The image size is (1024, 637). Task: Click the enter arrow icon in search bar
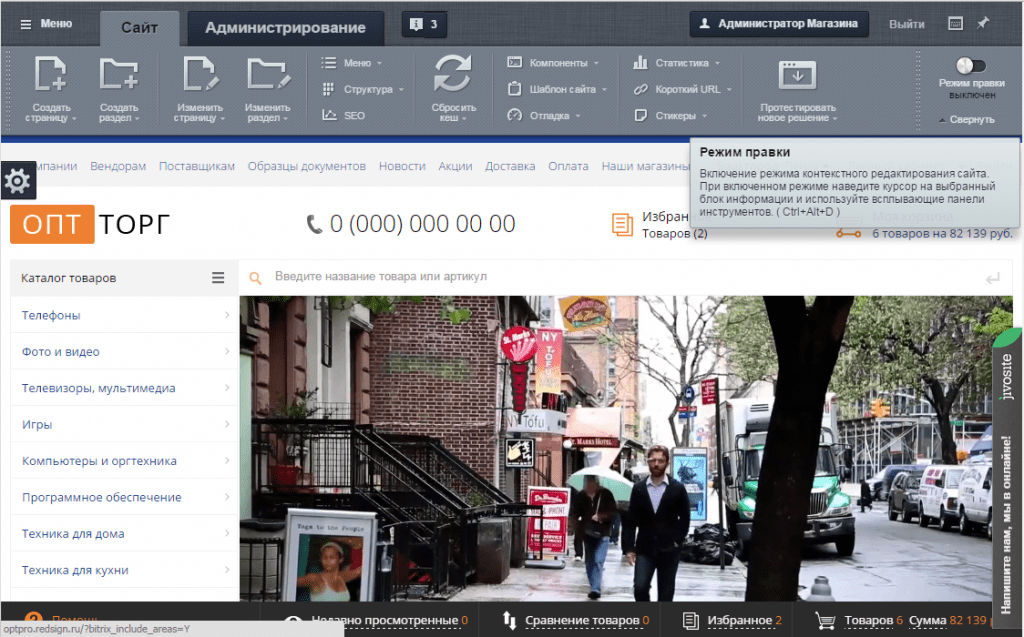(993, 278)
